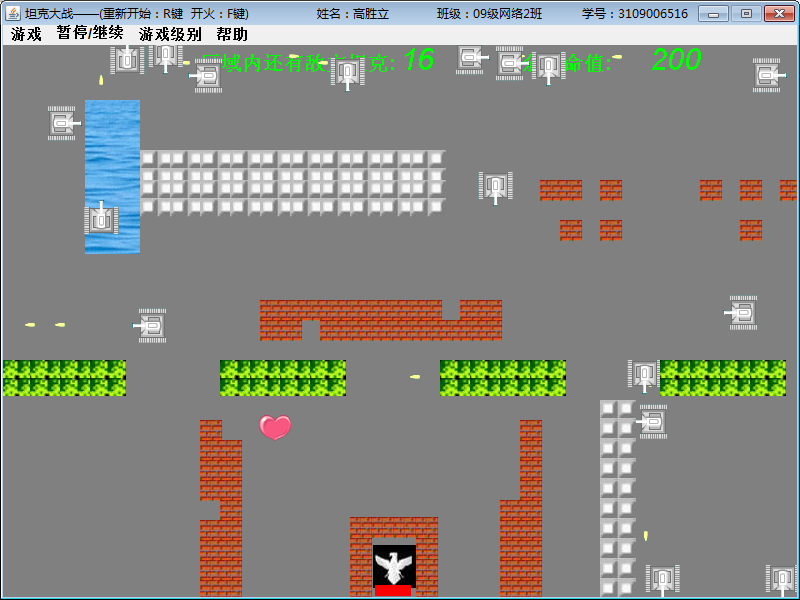This screenshot has width=800, height=600.
Task: Click the life value 200
Action: point(677,60)
